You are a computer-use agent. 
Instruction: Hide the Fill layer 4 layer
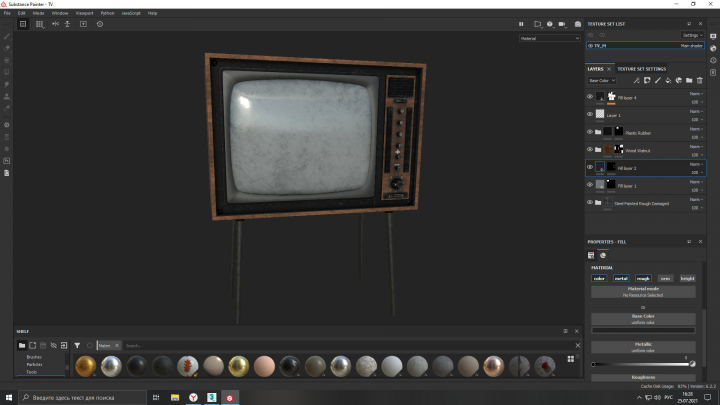click(x=590, y=97)
